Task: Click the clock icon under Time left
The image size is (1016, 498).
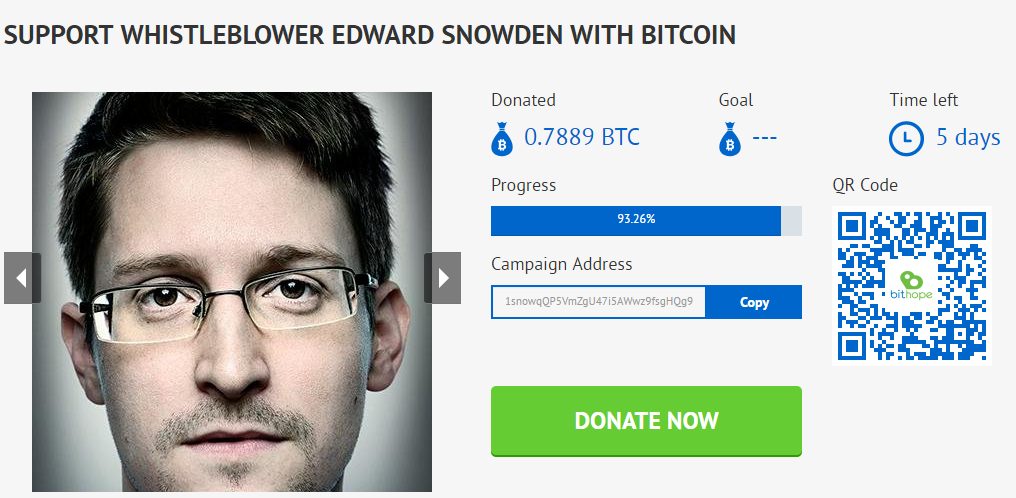Action: (x=906, y=139)
